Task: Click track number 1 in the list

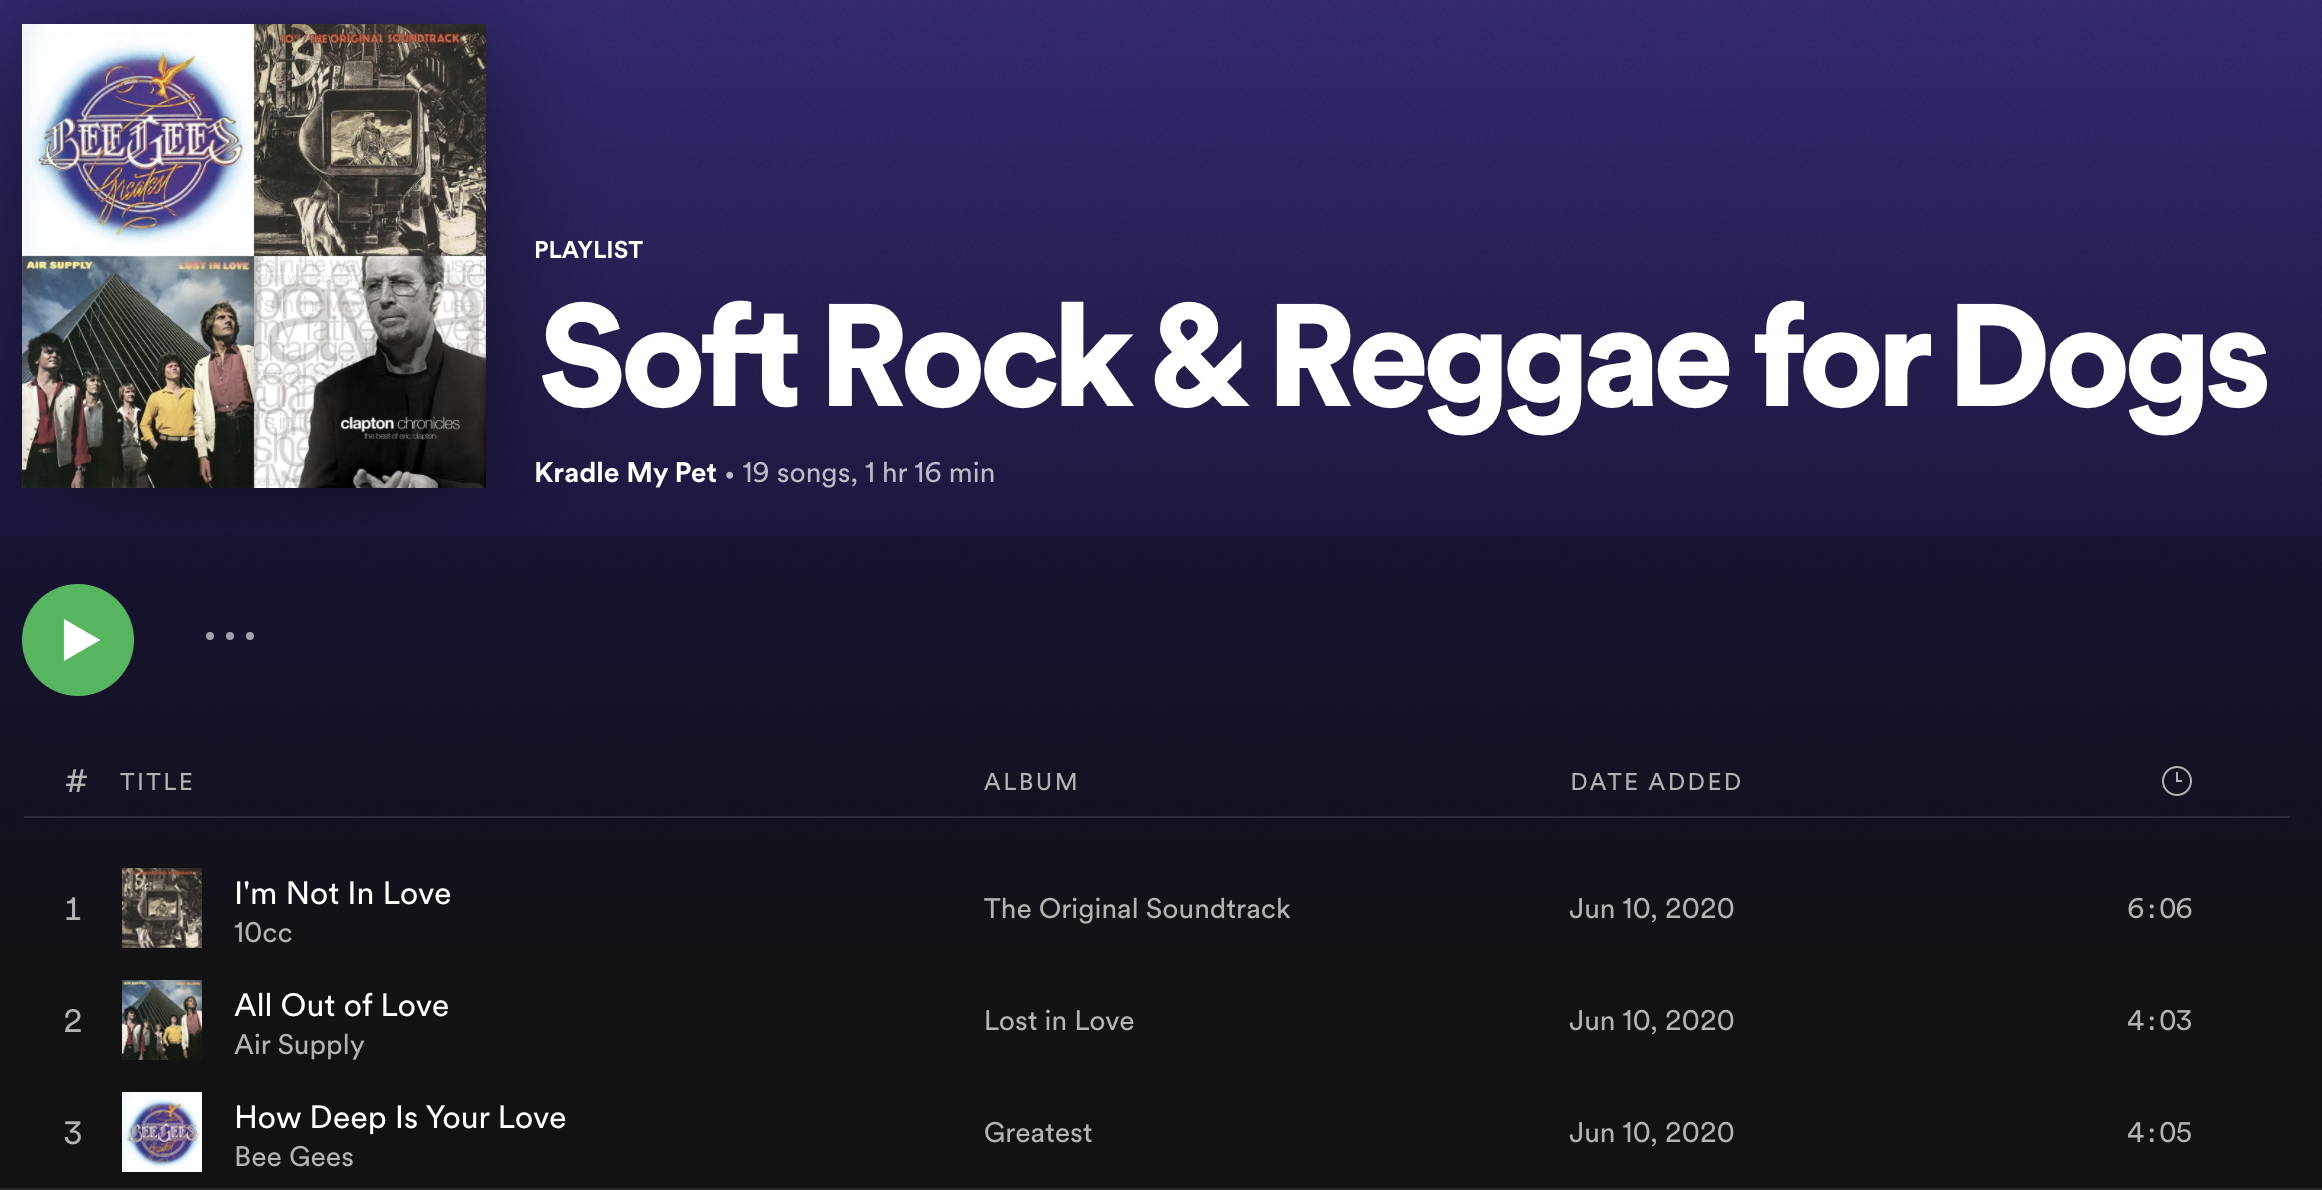Action: 73,908
